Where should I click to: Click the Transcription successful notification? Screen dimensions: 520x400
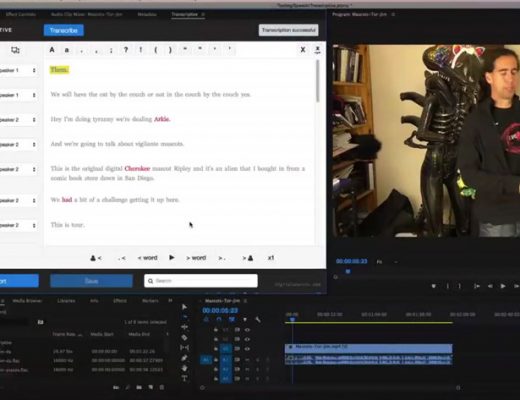289,30
